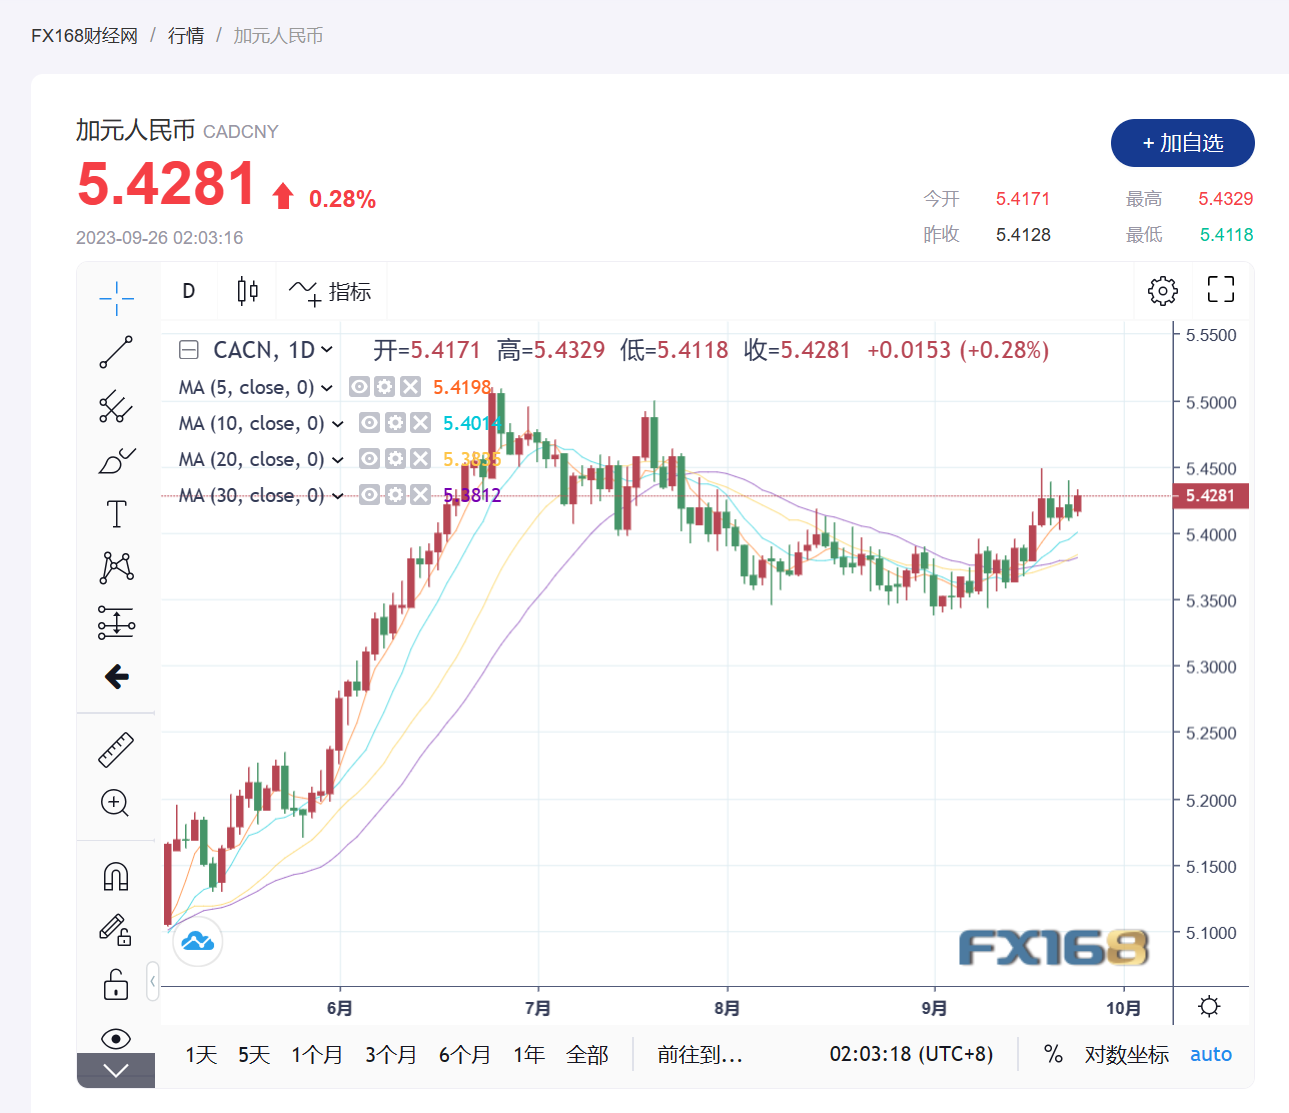Select the text annotation tool
Screen dimensions: 1289x1113
(x=116, y=514)
